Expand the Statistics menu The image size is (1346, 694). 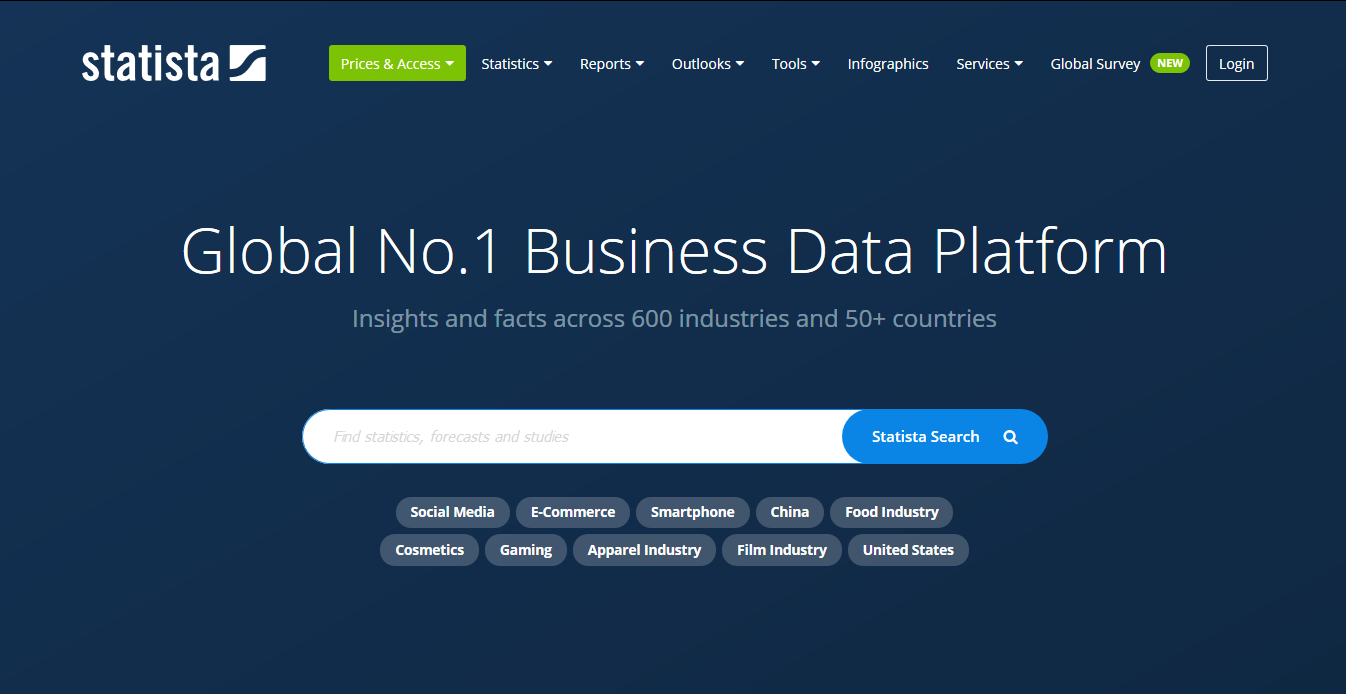[x=516, y=64]
